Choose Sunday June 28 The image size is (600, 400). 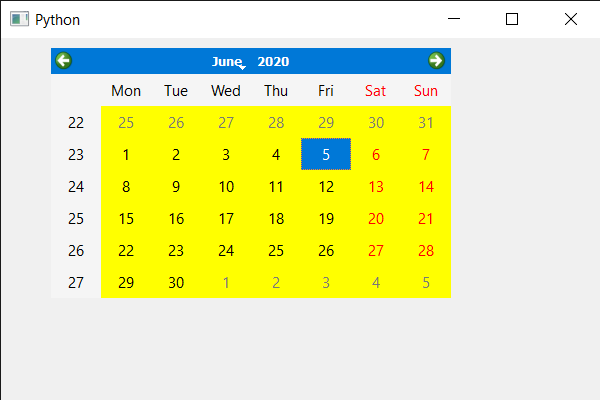426,250
